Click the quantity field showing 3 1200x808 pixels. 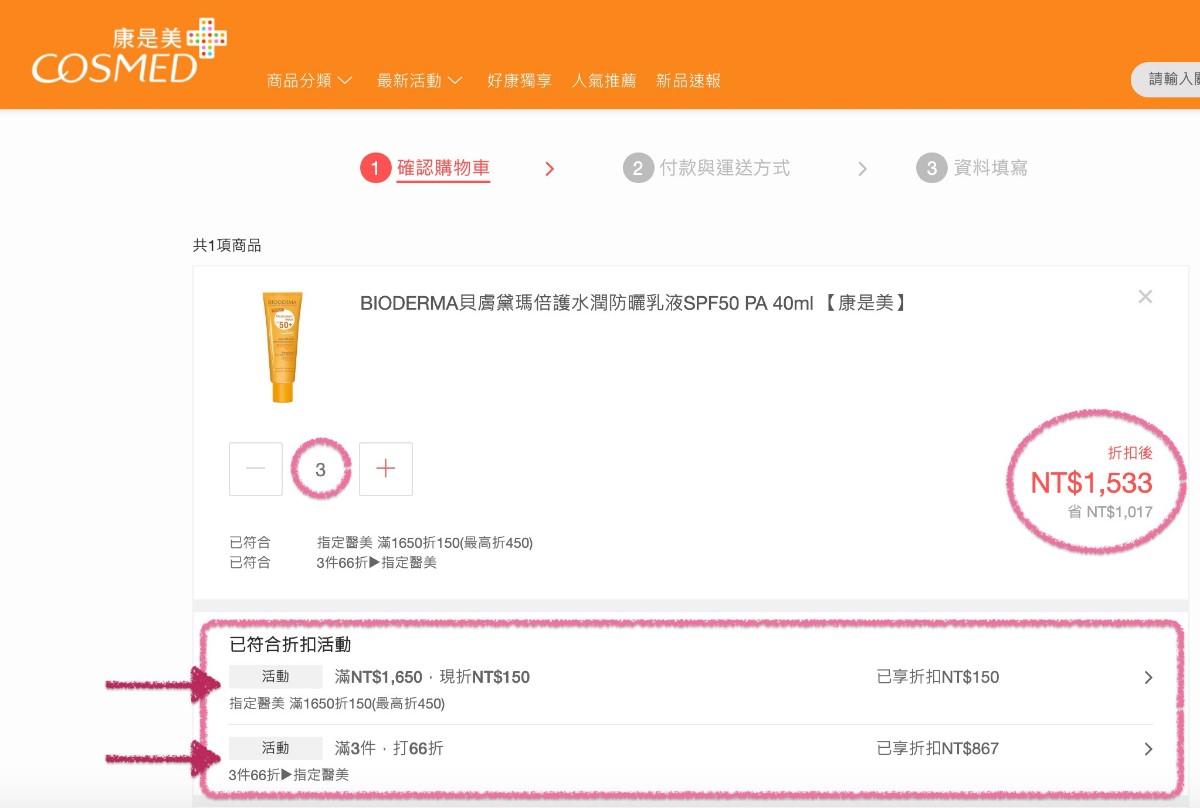(x=320, y=469)
